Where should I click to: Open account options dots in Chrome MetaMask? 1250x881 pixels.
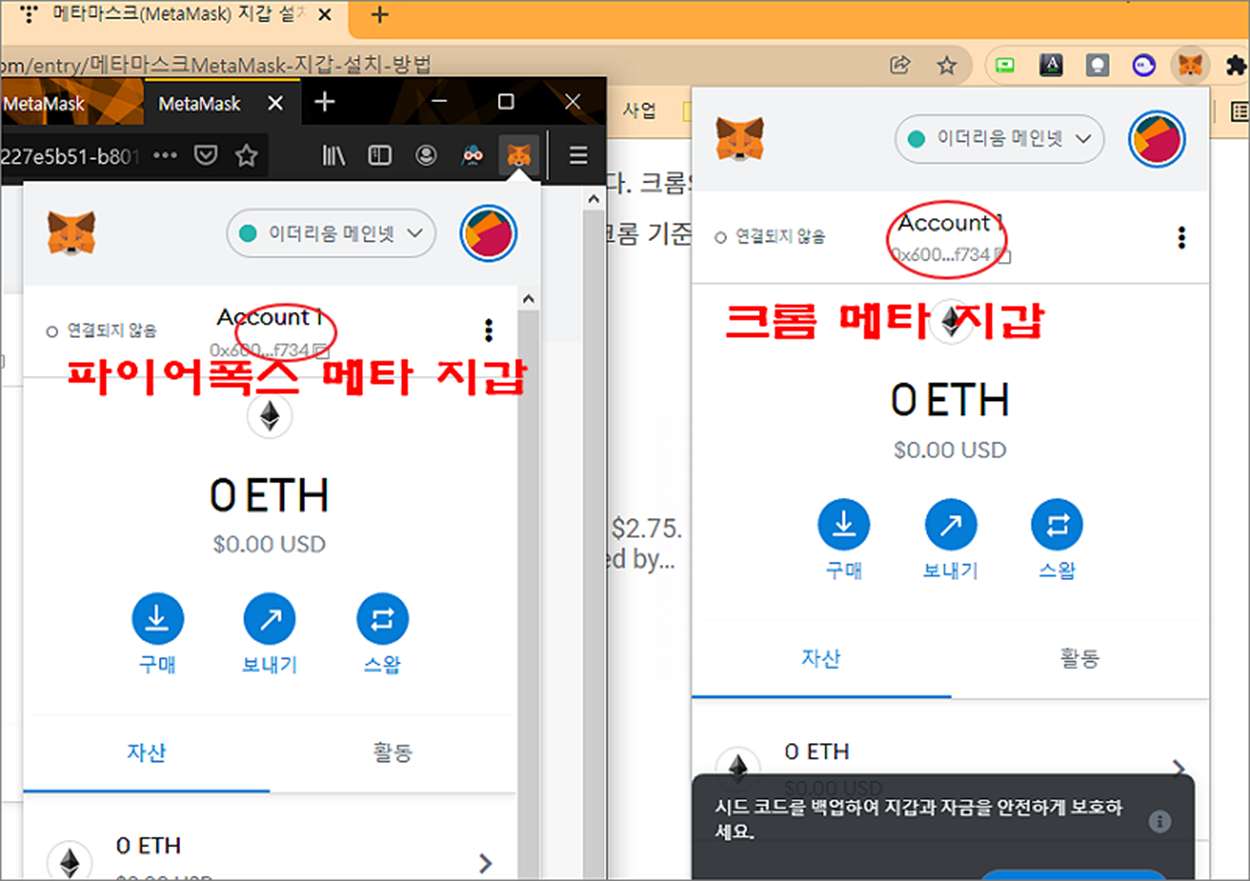coord(1182,237)
